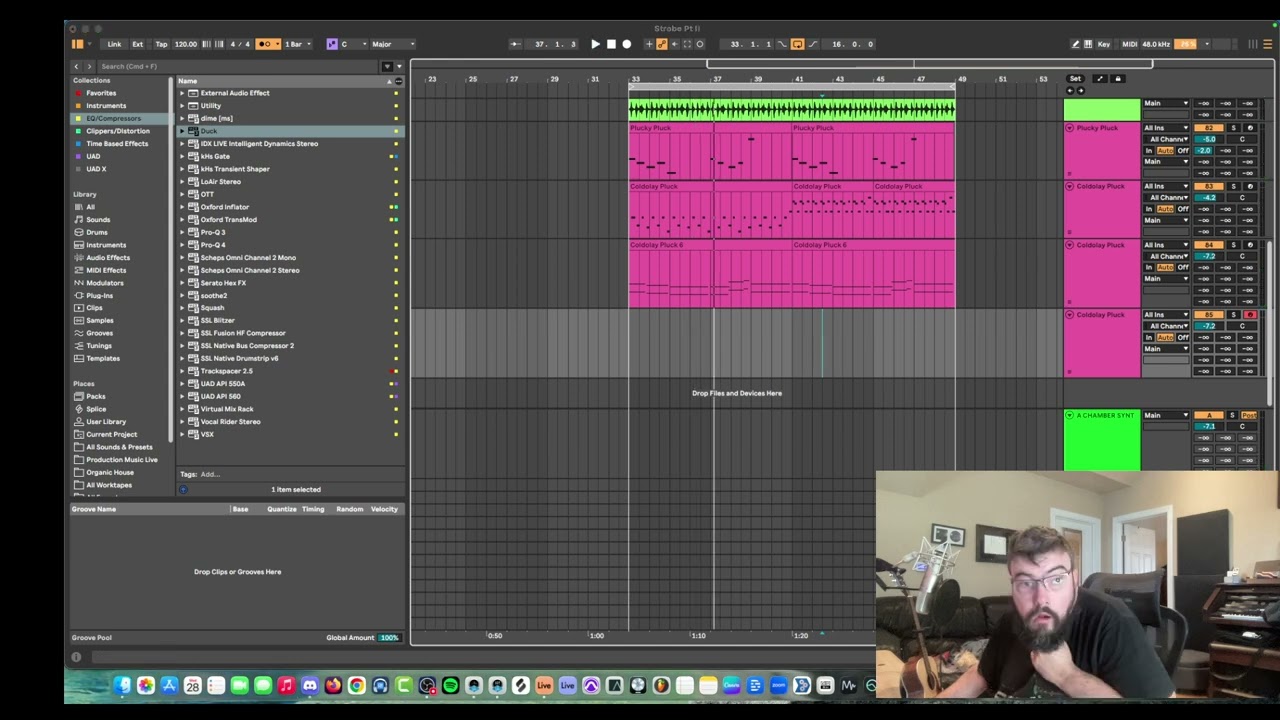1280x720 pixels.
Task: Click the A CHAMBER SYNT Post button
Action: pos(1249,415)
